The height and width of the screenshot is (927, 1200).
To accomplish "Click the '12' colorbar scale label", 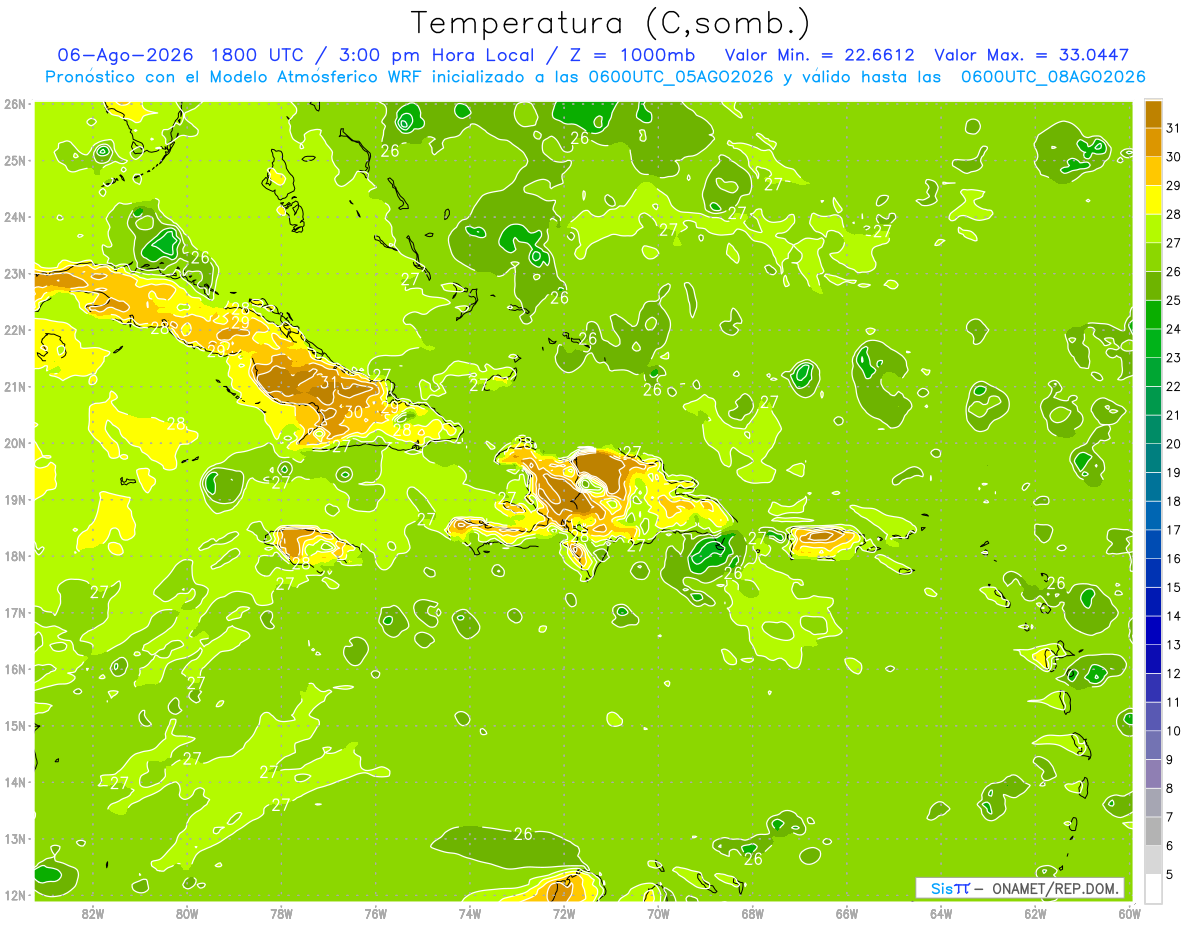I will [x=1174, y=673].
